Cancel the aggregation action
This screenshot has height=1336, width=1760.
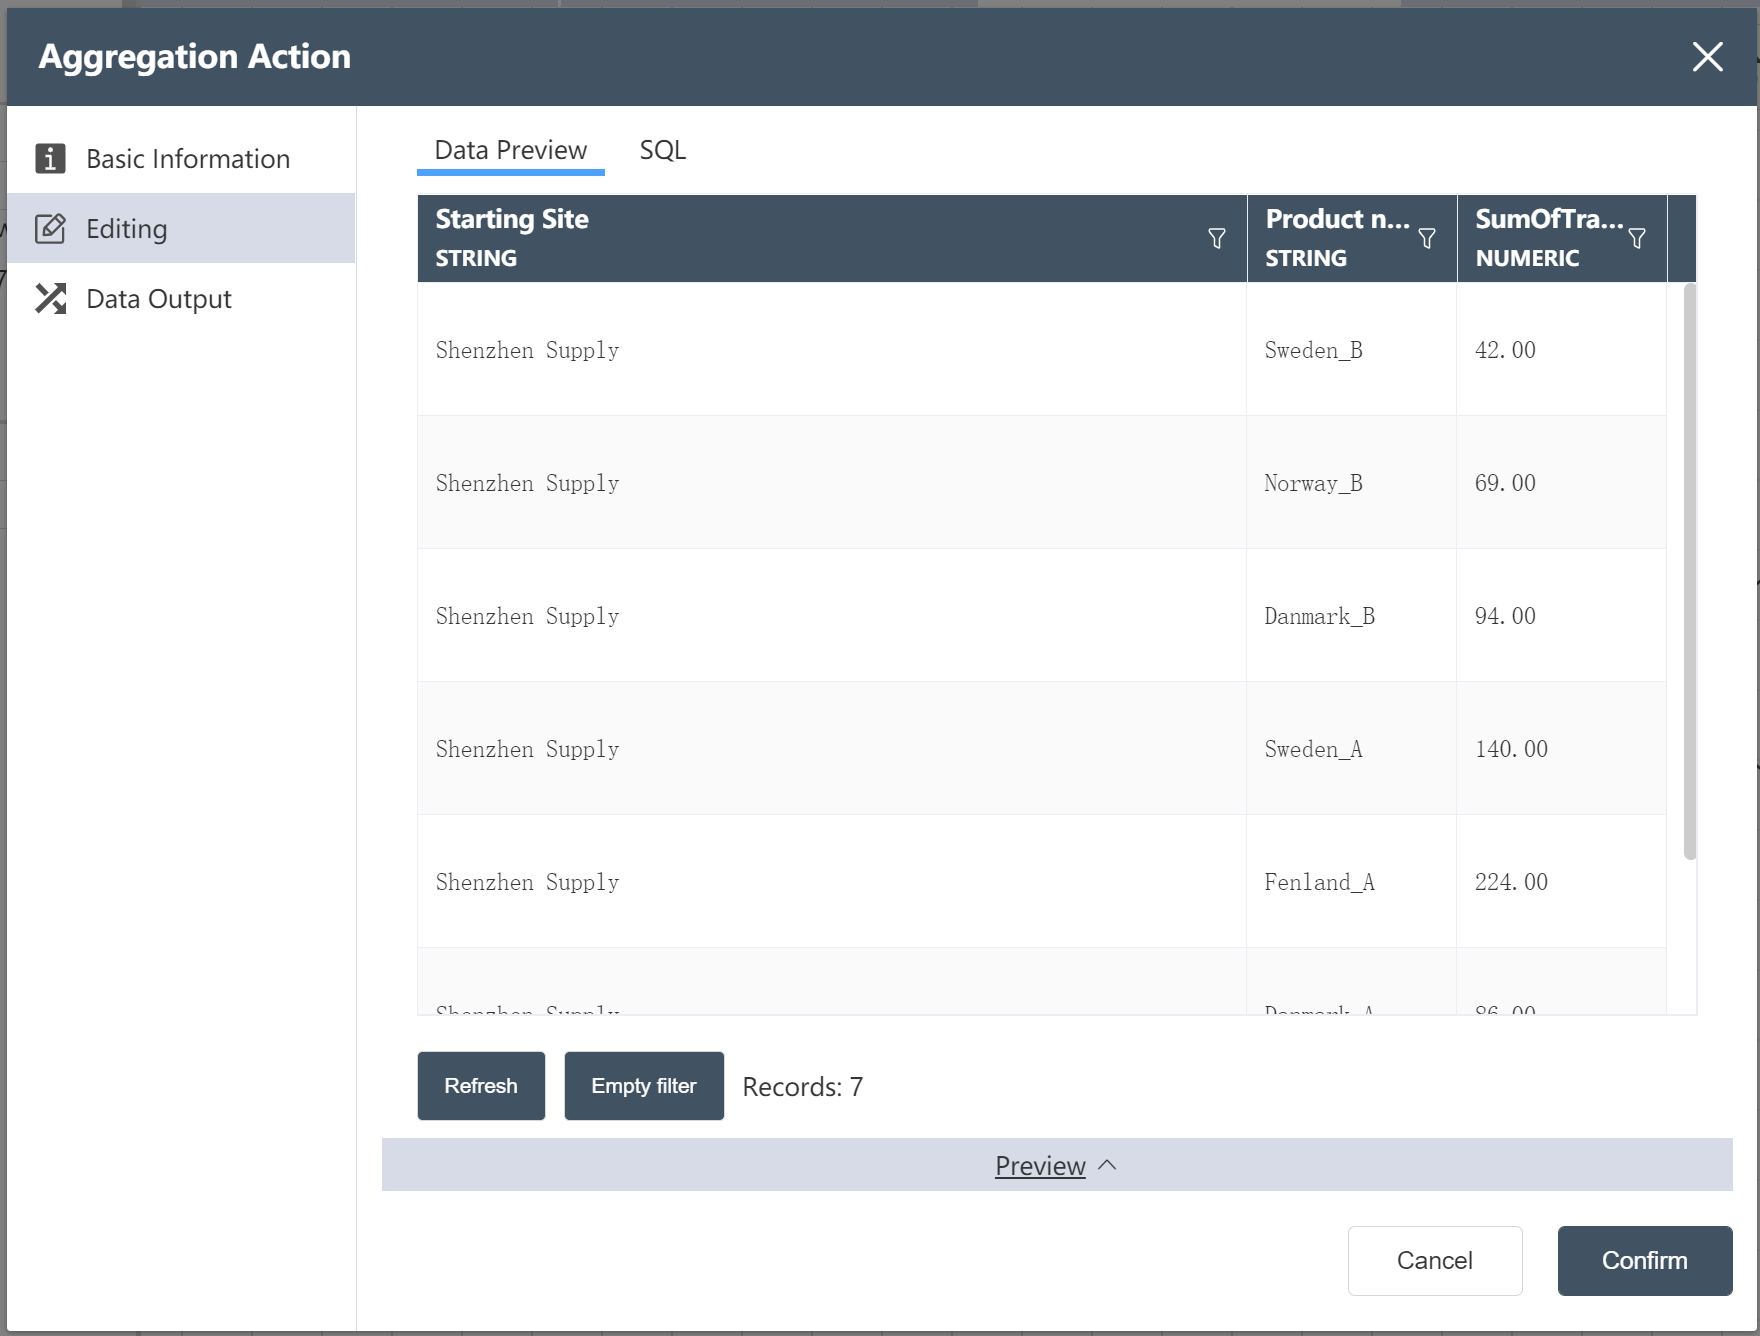[1435, 1260]
